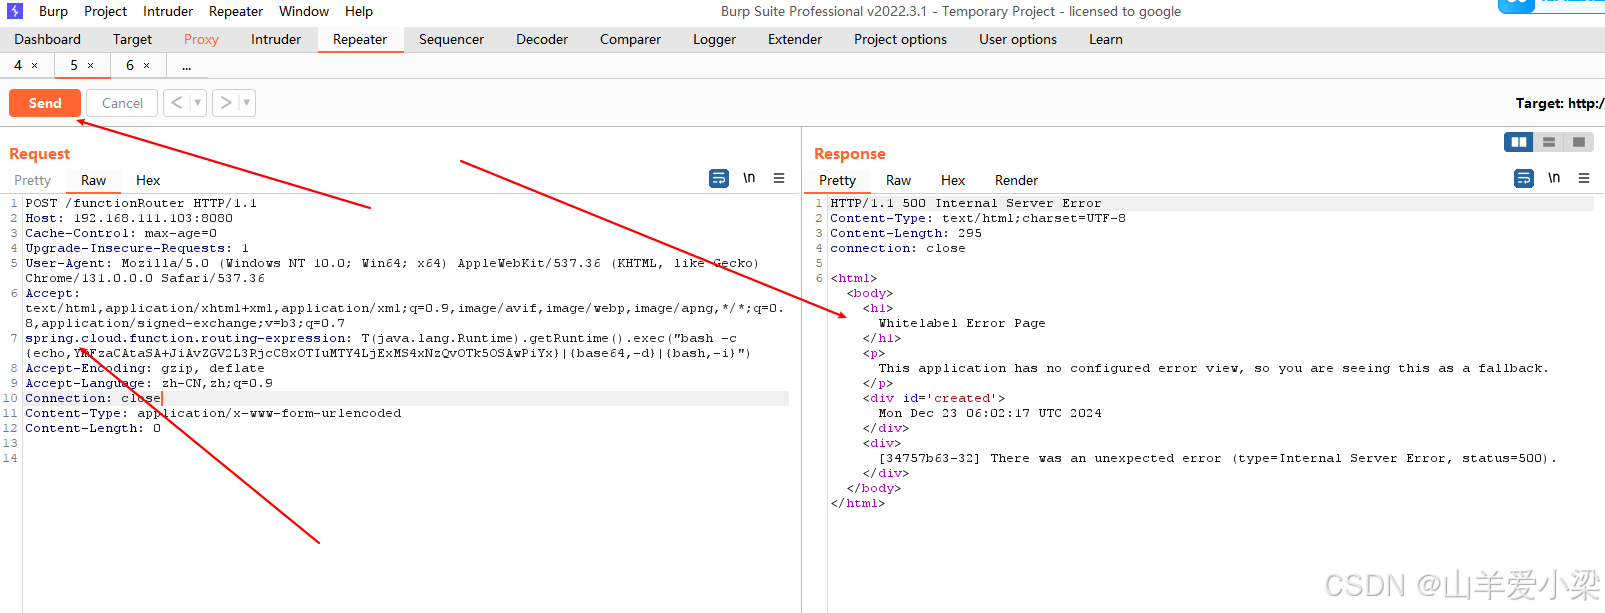Click the Content-Type: application/x-www-form-urlencoded line
The width and height of the screenshot is (1605, 613).
[x=213, y=413]
